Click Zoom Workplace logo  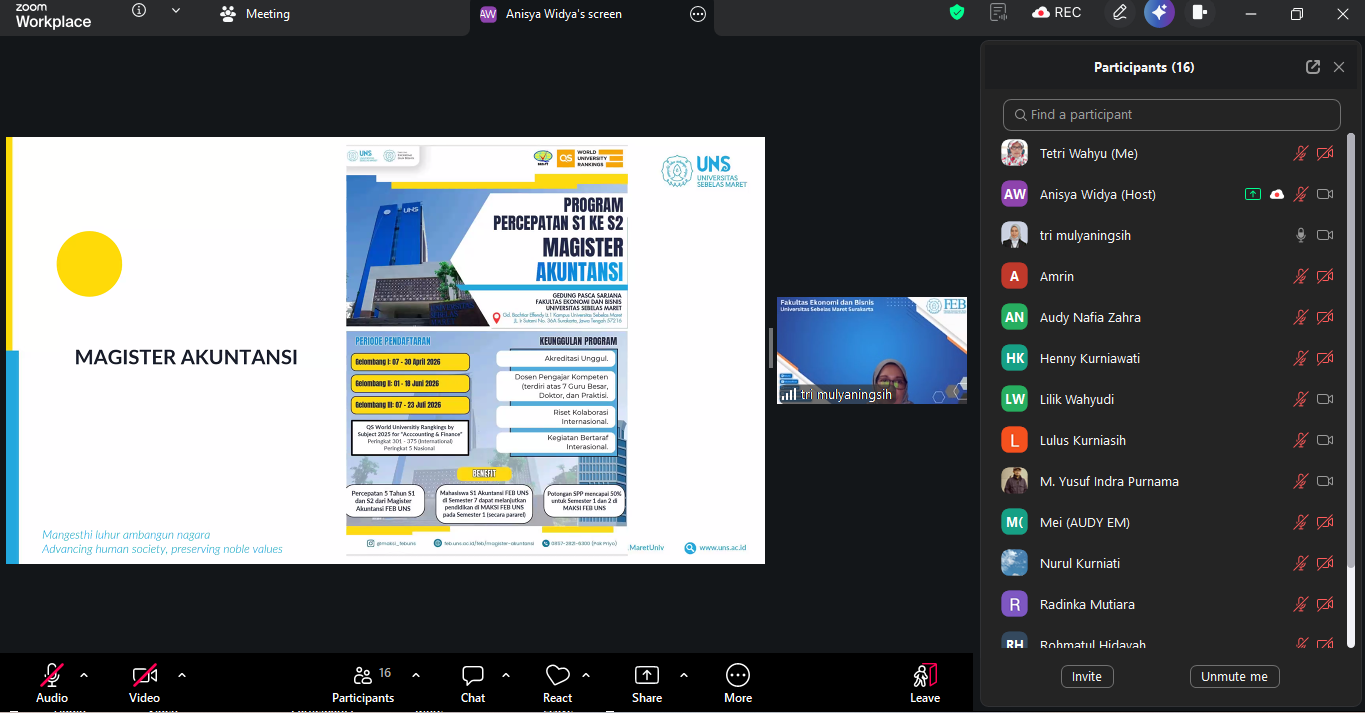click(53, 15)
